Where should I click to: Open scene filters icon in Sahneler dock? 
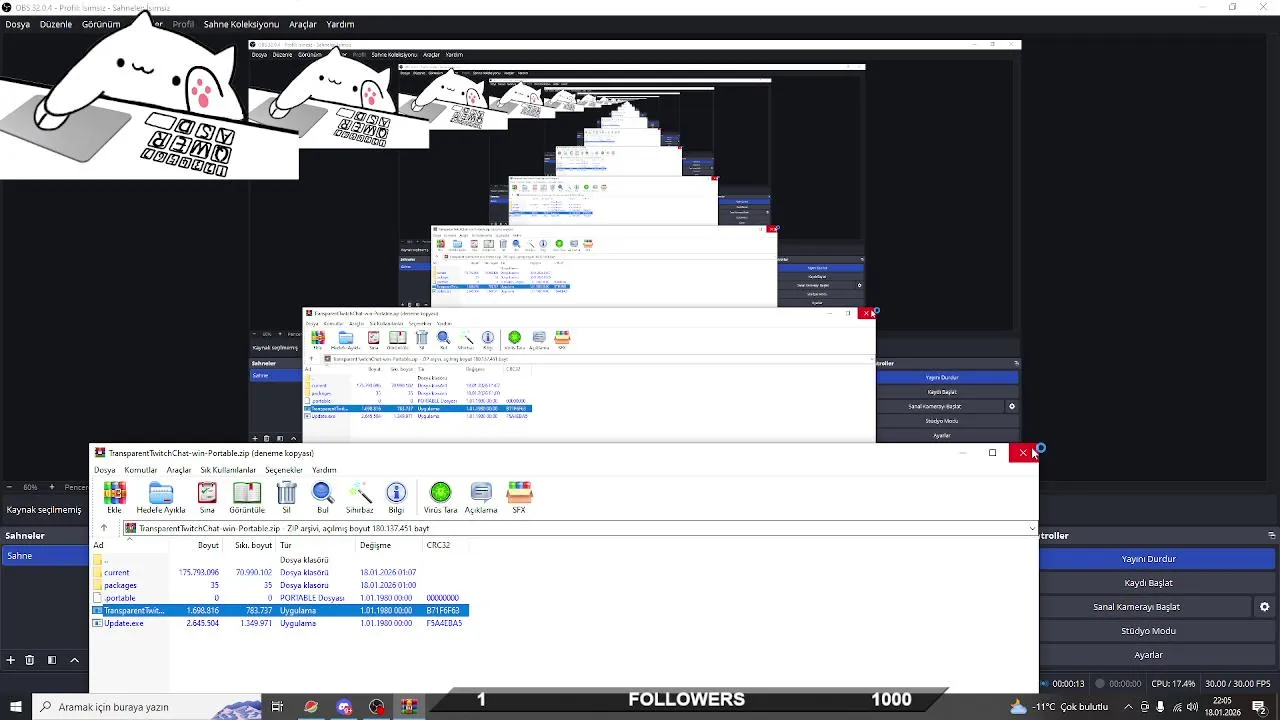pos(52,660)
